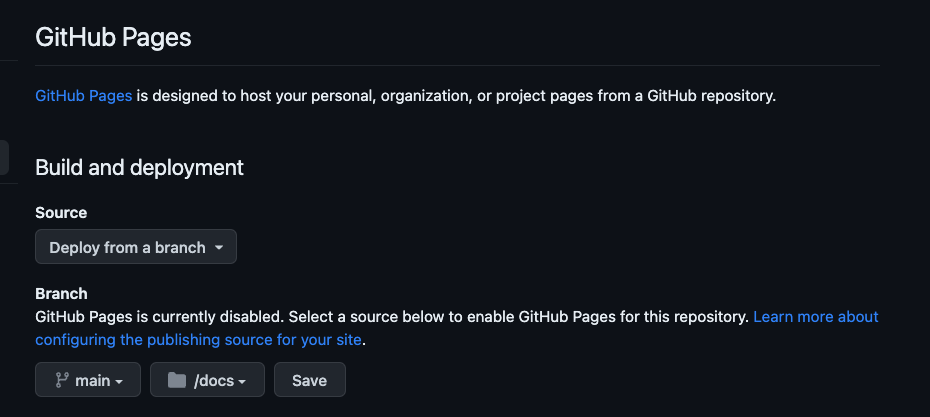Open configuring the publishing source link
This screenshot has width=930, height=417.
[x=198, y=340]
